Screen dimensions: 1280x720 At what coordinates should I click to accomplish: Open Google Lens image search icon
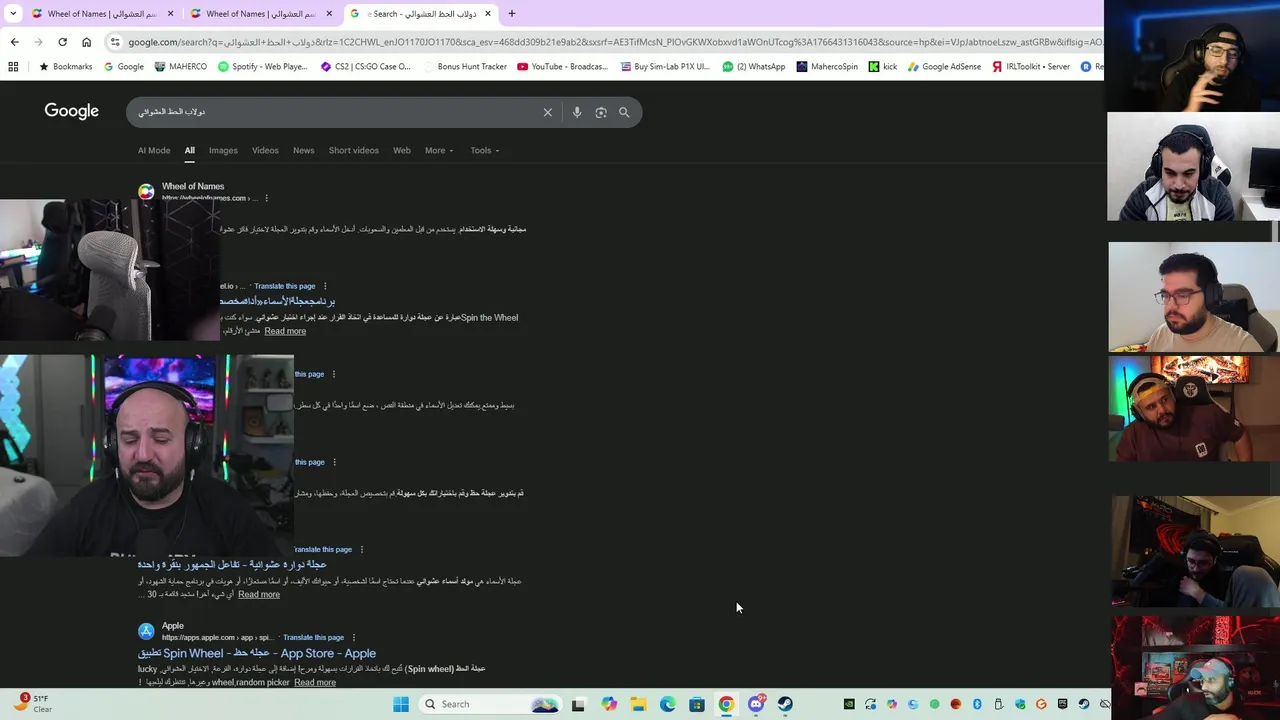[x=600, y=112]
